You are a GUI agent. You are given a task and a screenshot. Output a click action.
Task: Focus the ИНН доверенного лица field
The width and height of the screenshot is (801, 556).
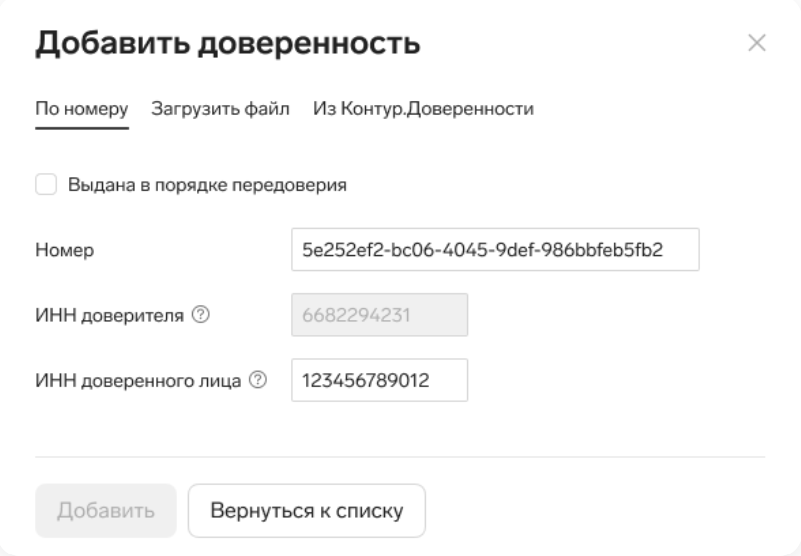tap(380, 380)
